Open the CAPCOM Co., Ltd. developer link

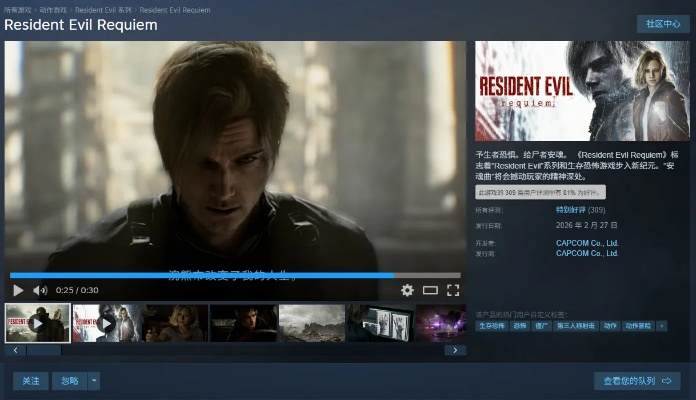587,243
